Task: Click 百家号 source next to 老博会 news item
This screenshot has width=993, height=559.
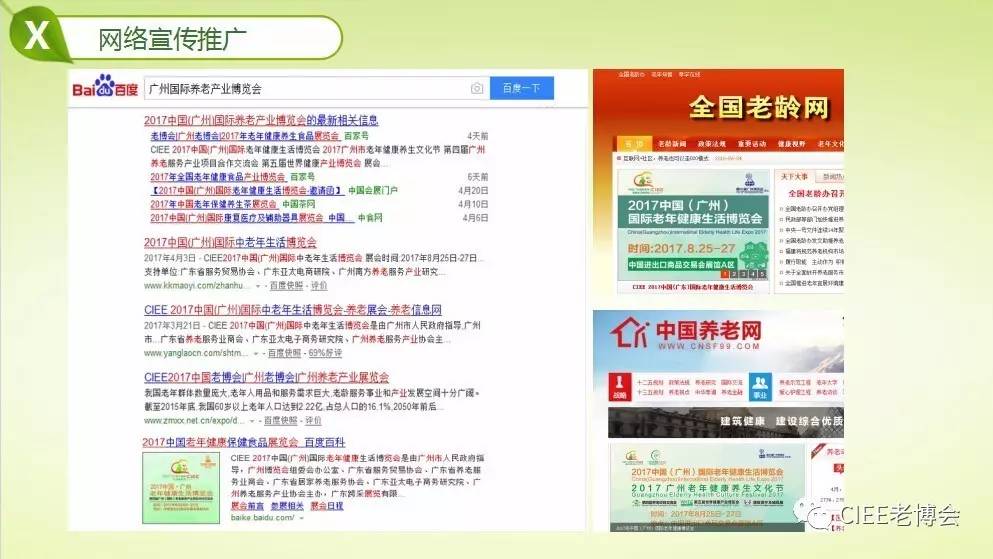Action: [x=356, y=136]
